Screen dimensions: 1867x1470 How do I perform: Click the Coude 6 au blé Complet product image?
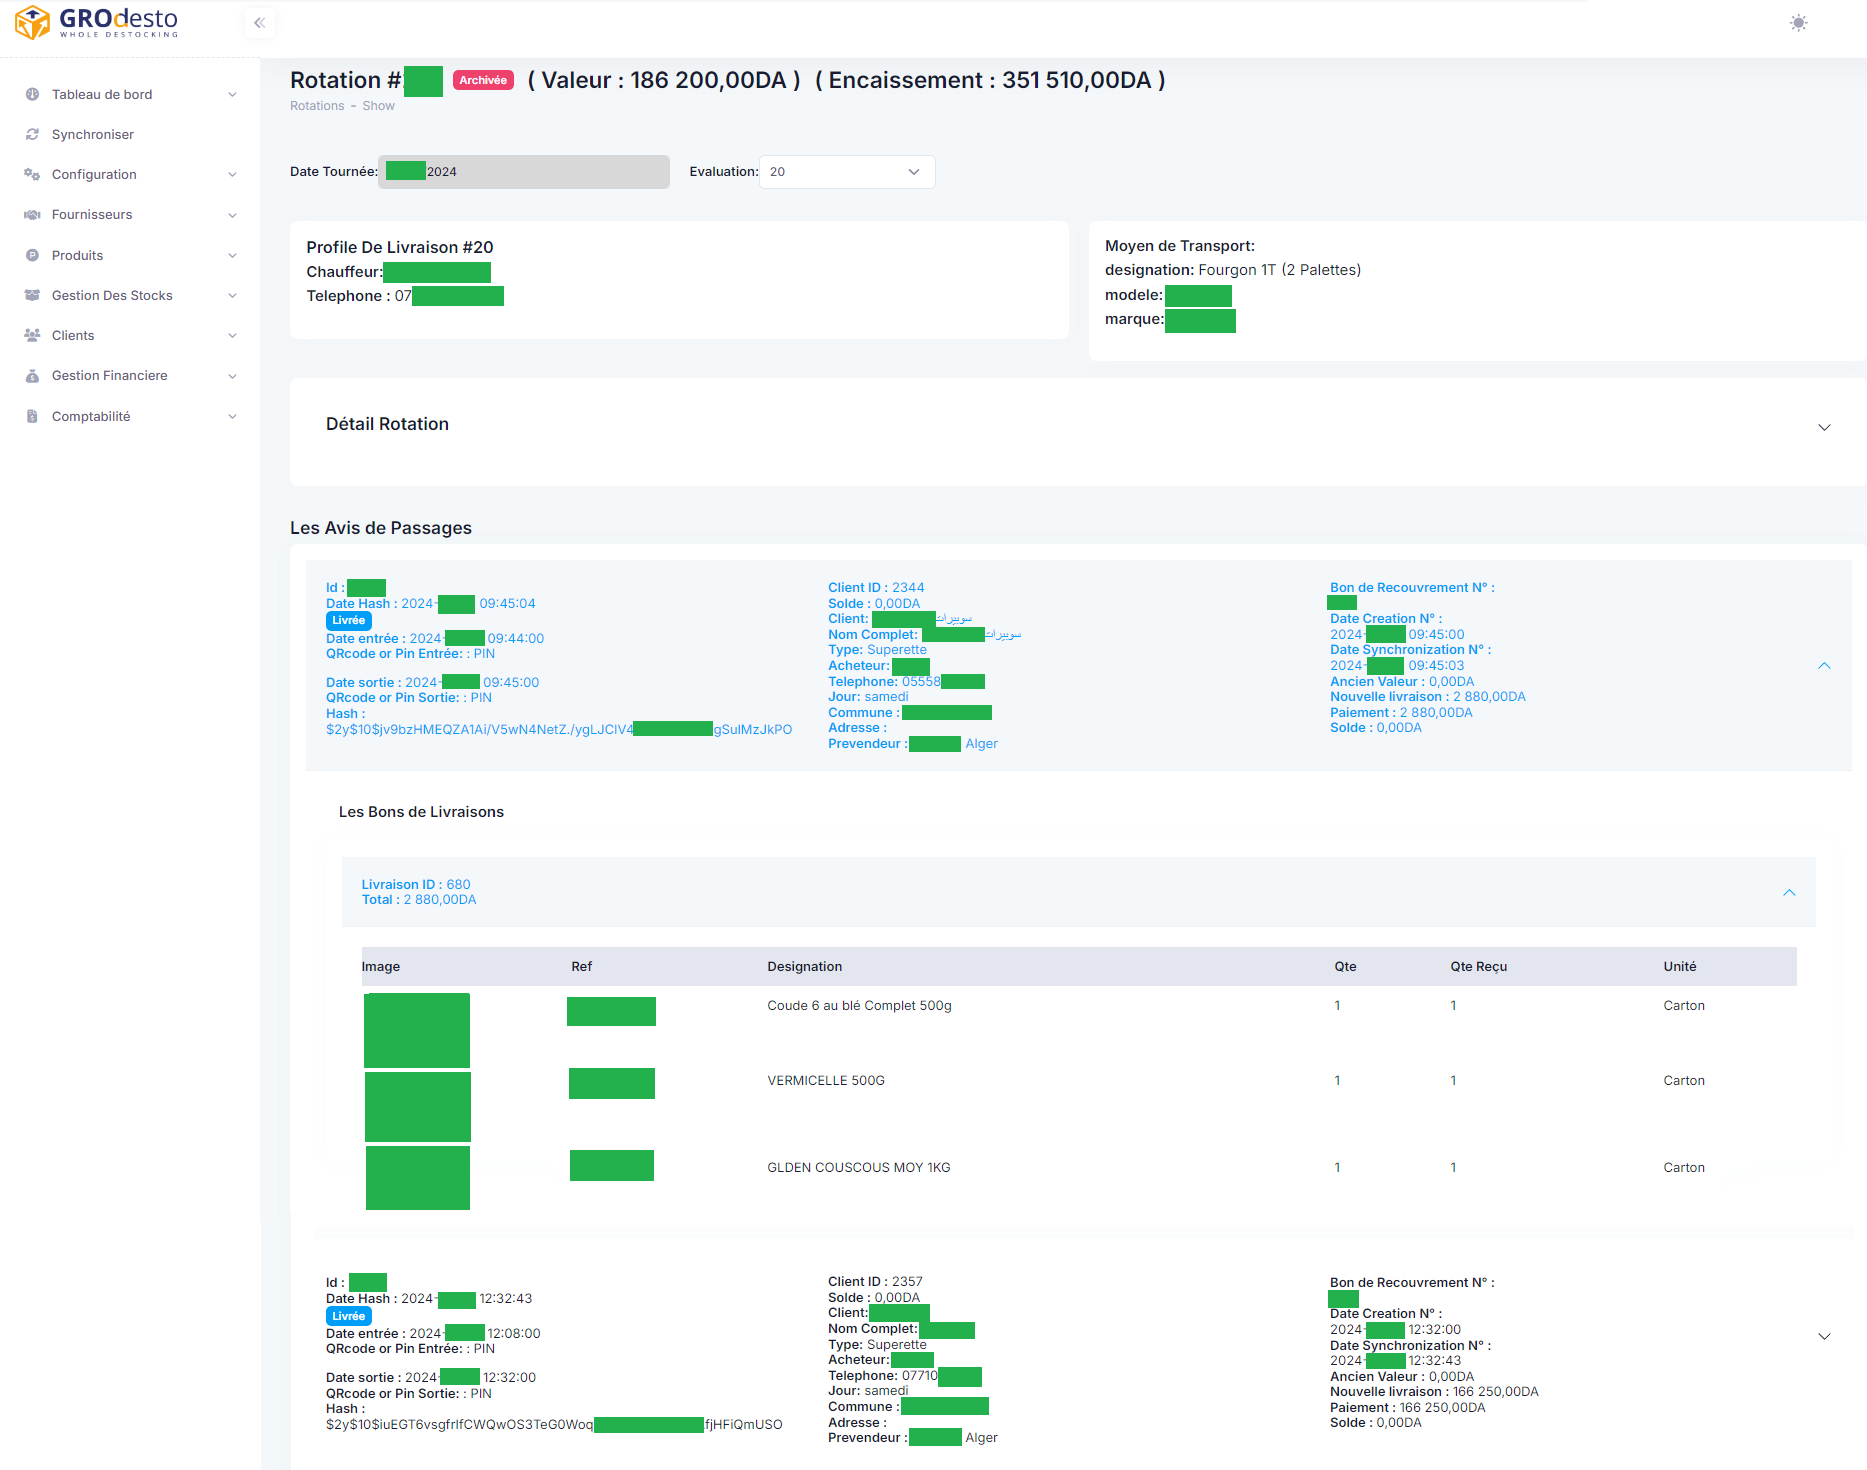pos(417,1030)
